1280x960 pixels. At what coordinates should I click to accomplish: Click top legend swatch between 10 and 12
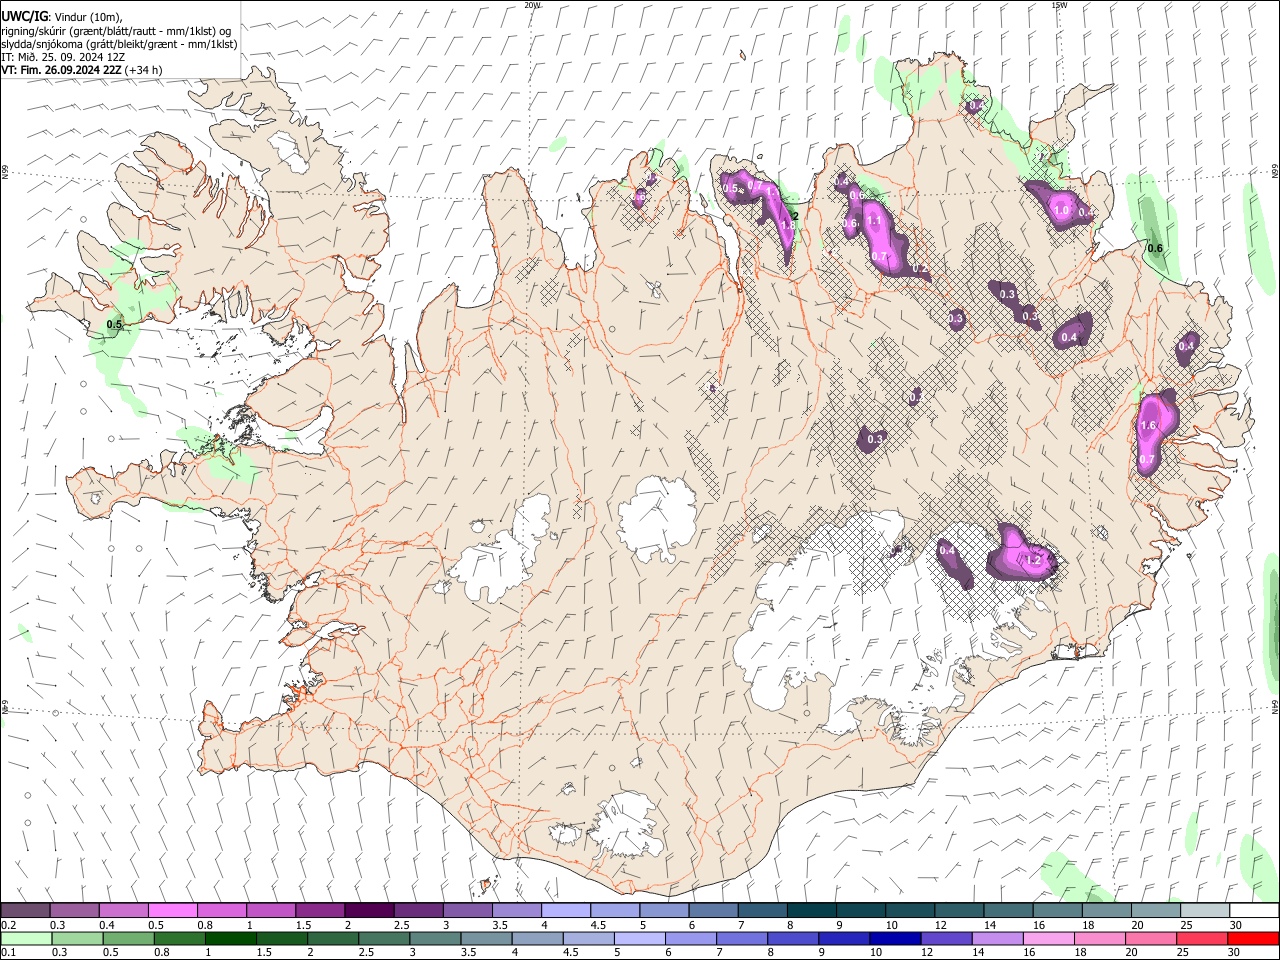tap(910, 910)
